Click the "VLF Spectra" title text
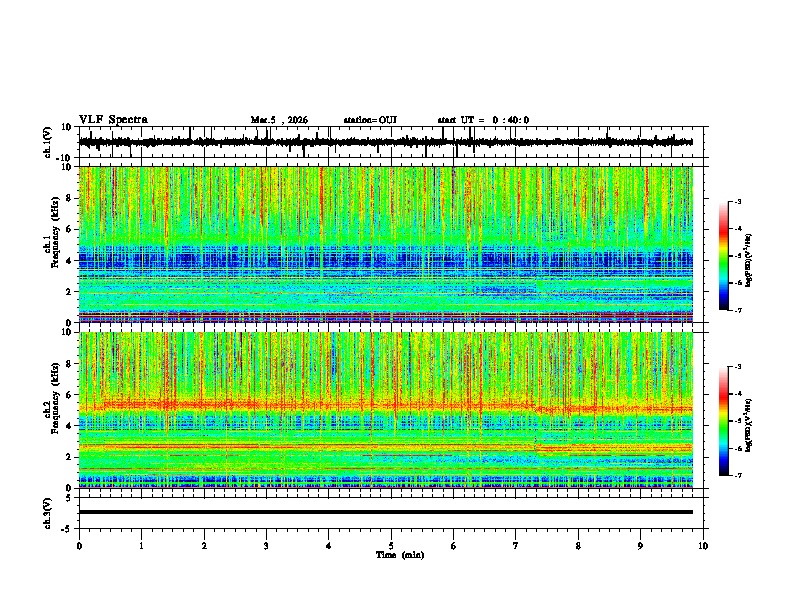 (x=113, y=120)
